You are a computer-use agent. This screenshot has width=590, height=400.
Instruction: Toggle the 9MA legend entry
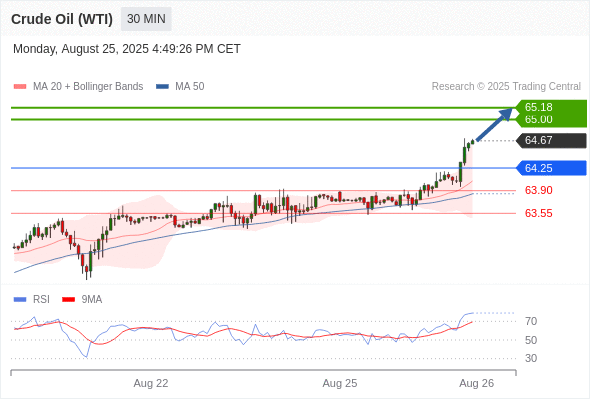82,300
